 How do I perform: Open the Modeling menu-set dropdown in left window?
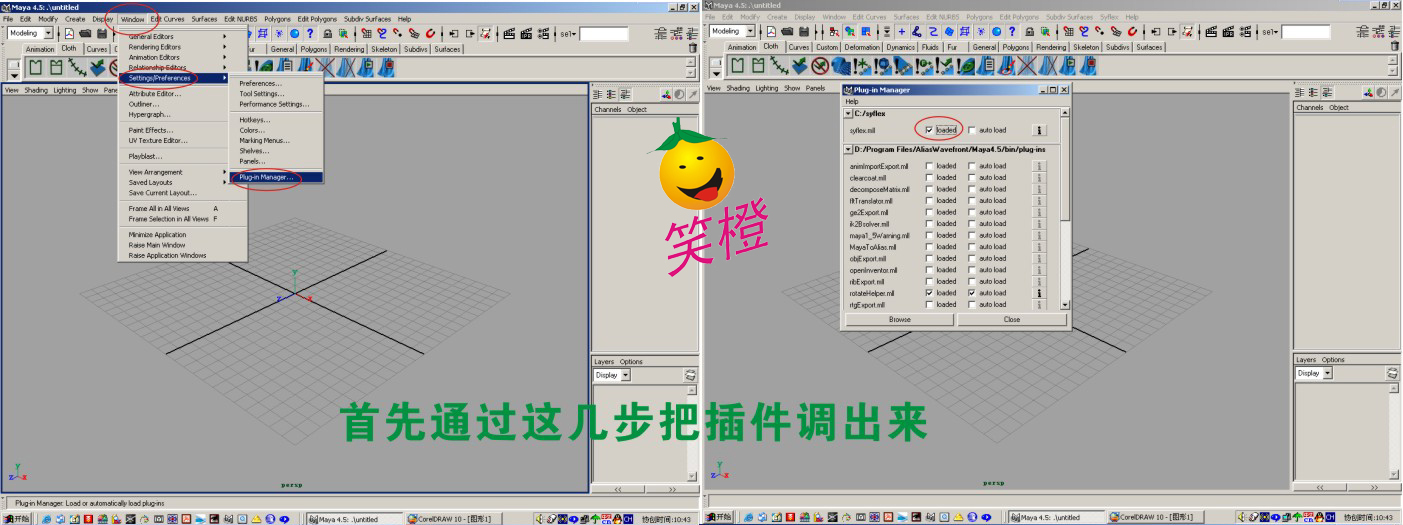[48, 32]
